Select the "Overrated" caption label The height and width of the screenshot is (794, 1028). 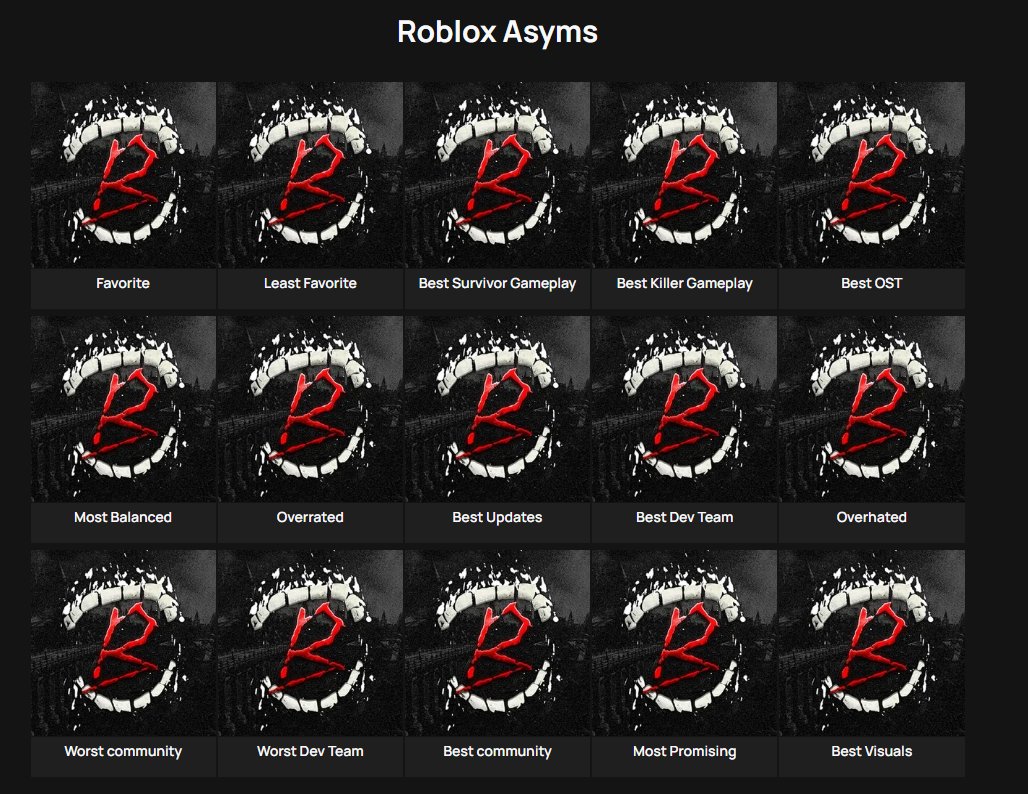click(x=310, y=517)
